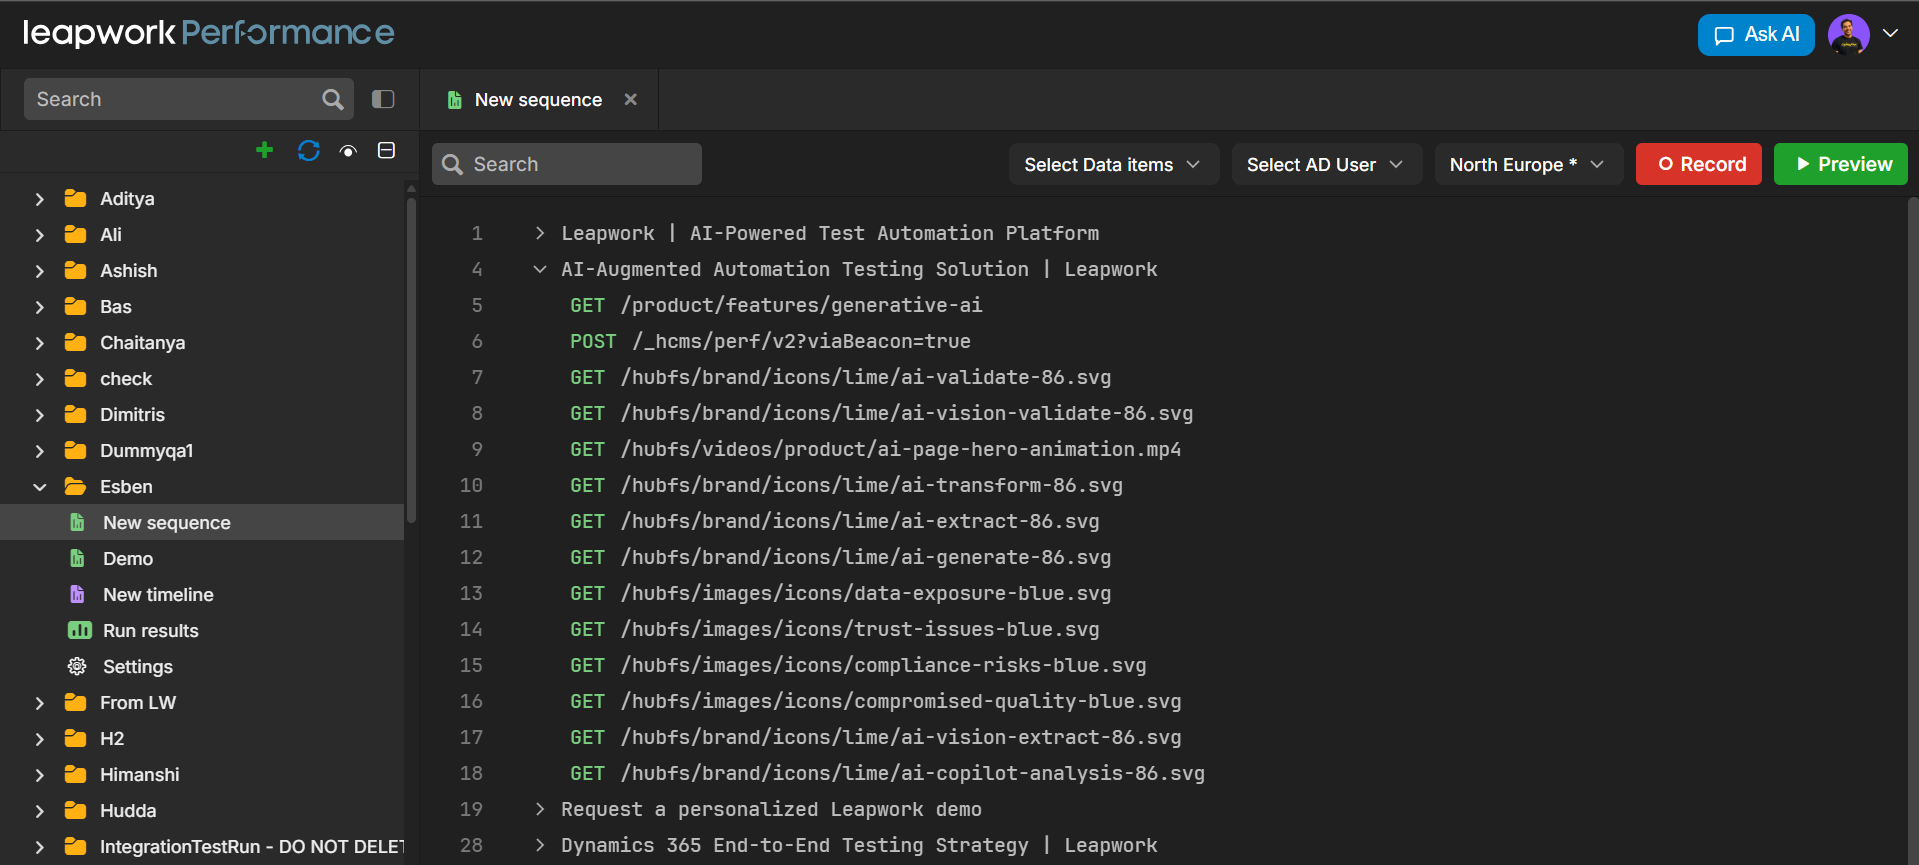Open Settings gear under Esben

(x=137, y=667)
